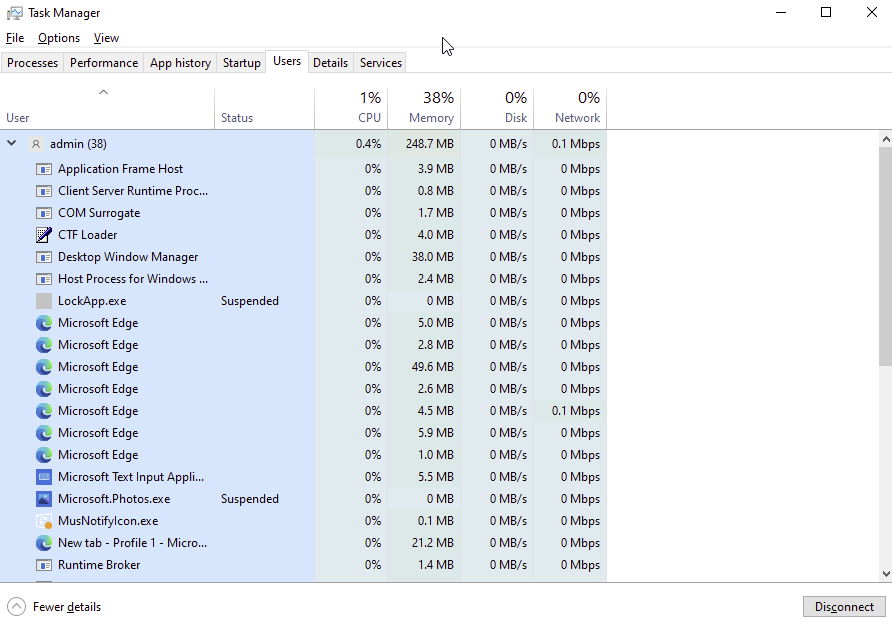Sort by the User column header
The width and height of the screenshot is (892, 627).
108,108
